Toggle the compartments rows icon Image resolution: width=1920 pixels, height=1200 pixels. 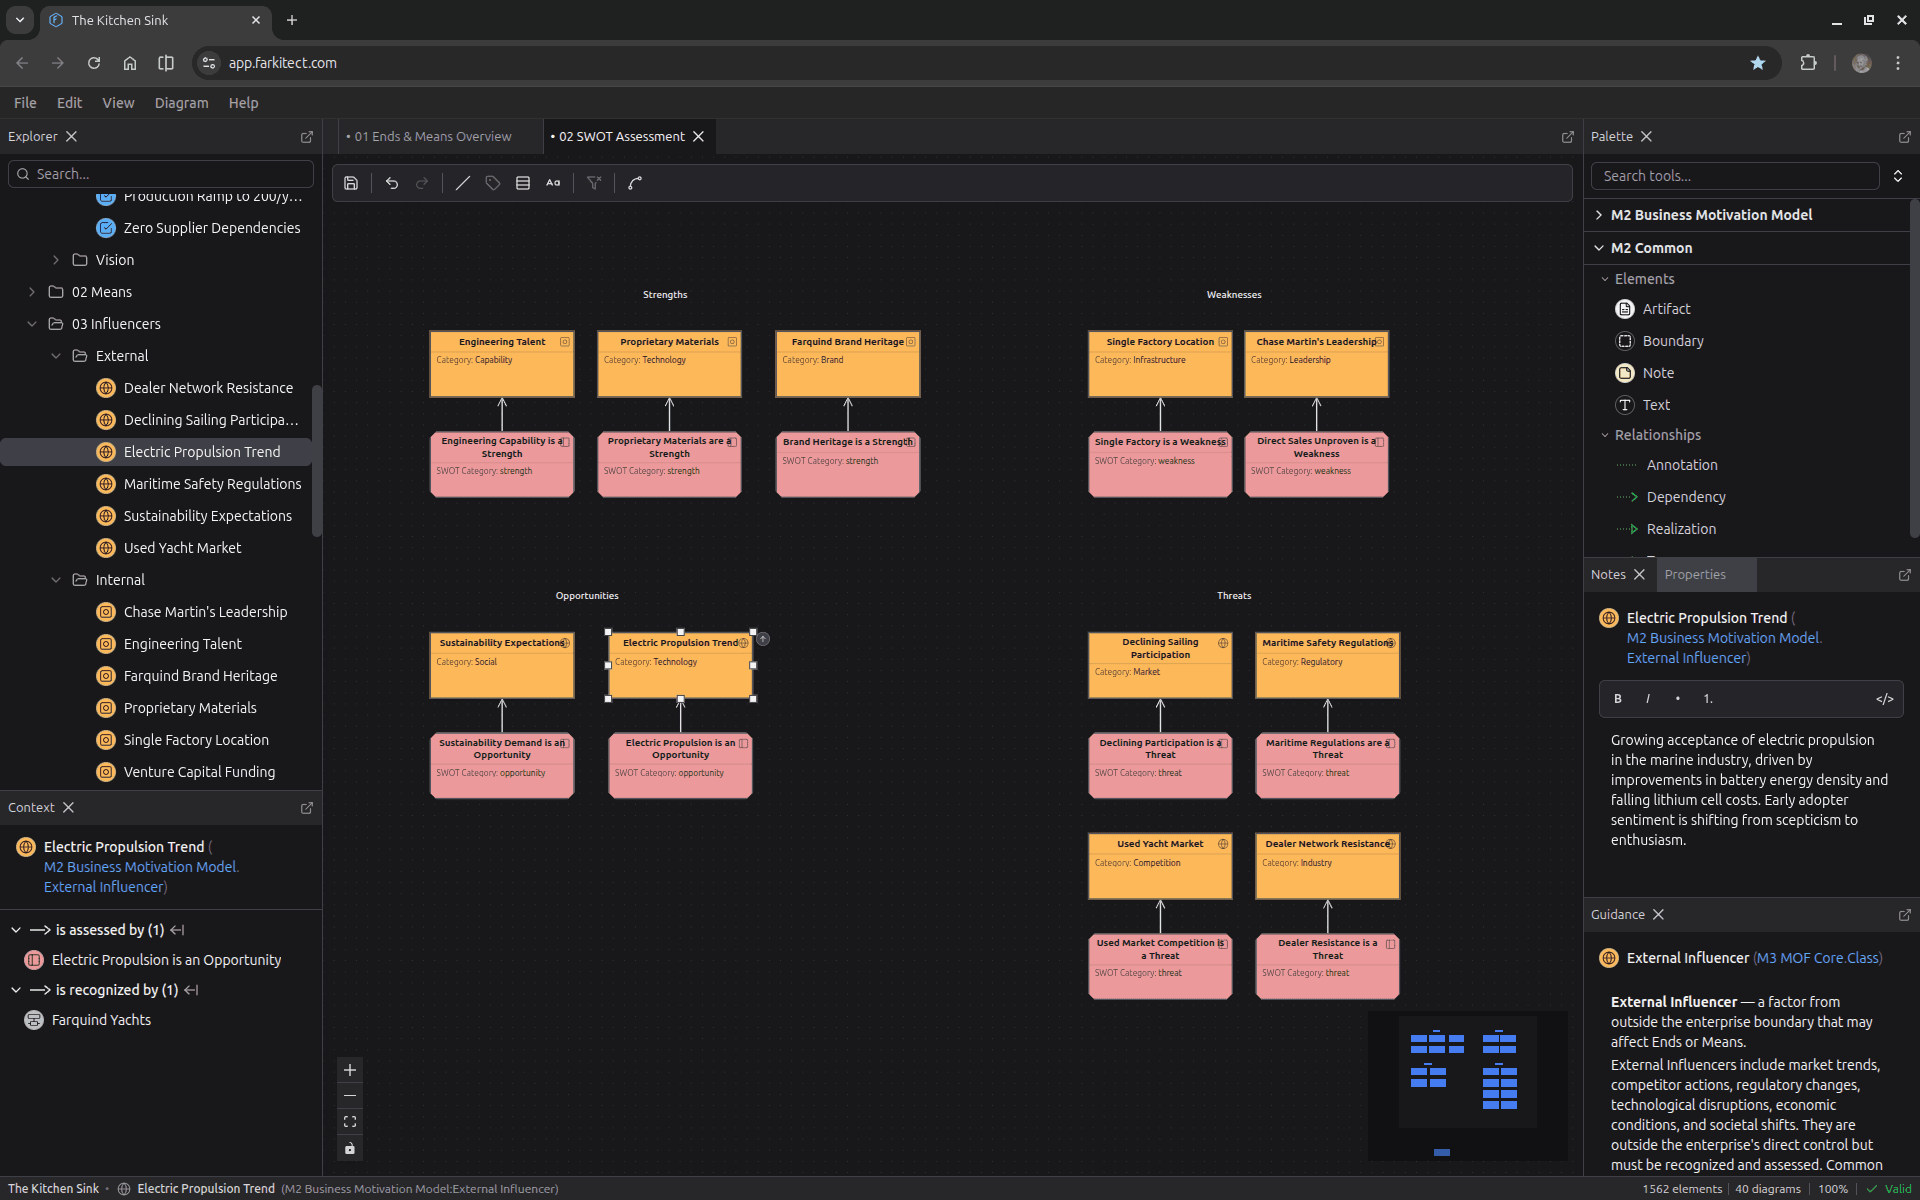click(523, 183)
